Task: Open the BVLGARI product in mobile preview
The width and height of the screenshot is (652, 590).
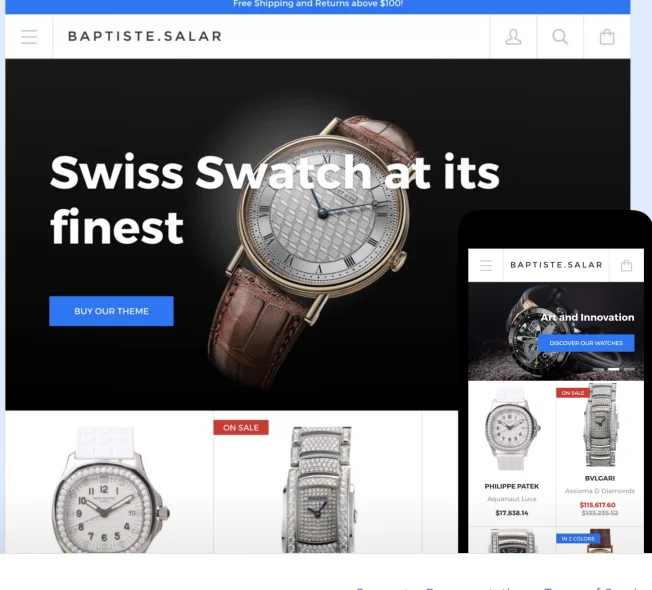Action: point(600,478)
